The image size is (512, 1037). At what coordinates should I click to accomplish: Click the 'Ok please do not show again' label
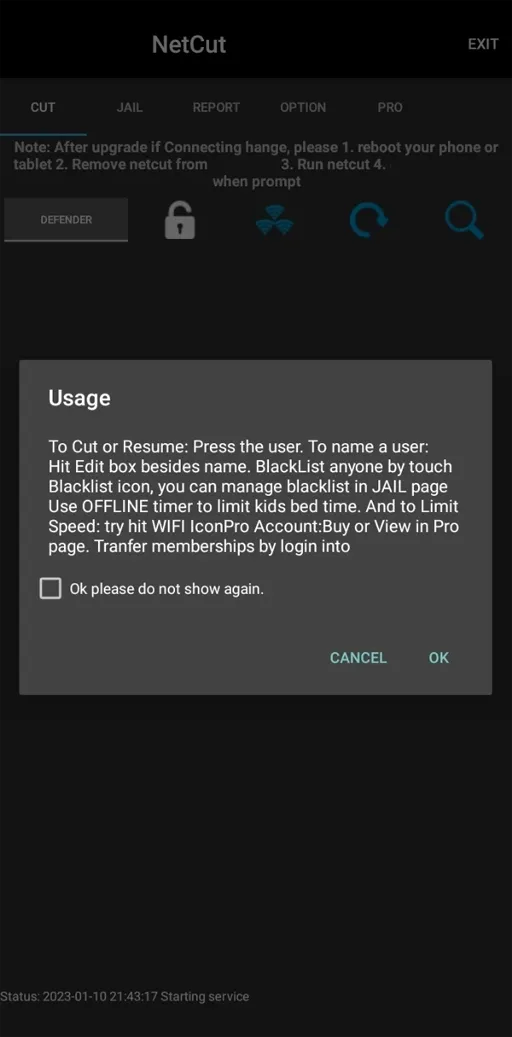(x=167, y=589)
